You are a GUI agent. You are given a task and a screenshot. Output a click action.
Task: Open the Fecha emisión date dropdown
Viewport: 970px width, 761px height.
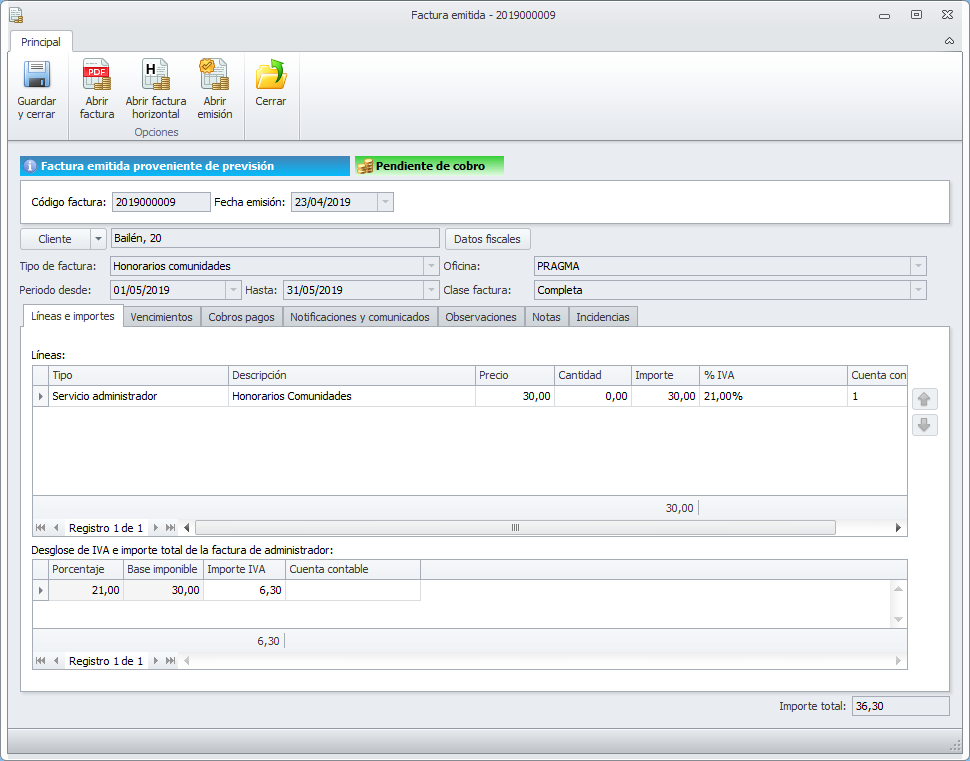click(x=385, y=202)
